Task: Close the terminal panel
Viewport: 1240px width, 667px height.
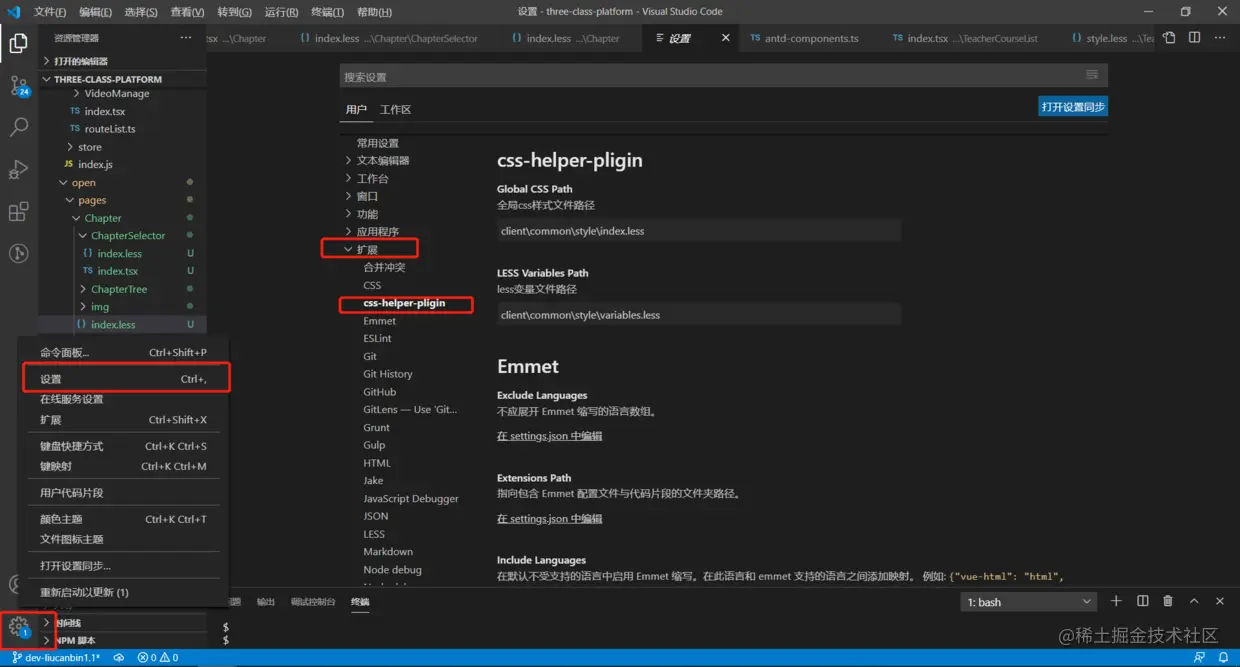Action: point(1220,601)
